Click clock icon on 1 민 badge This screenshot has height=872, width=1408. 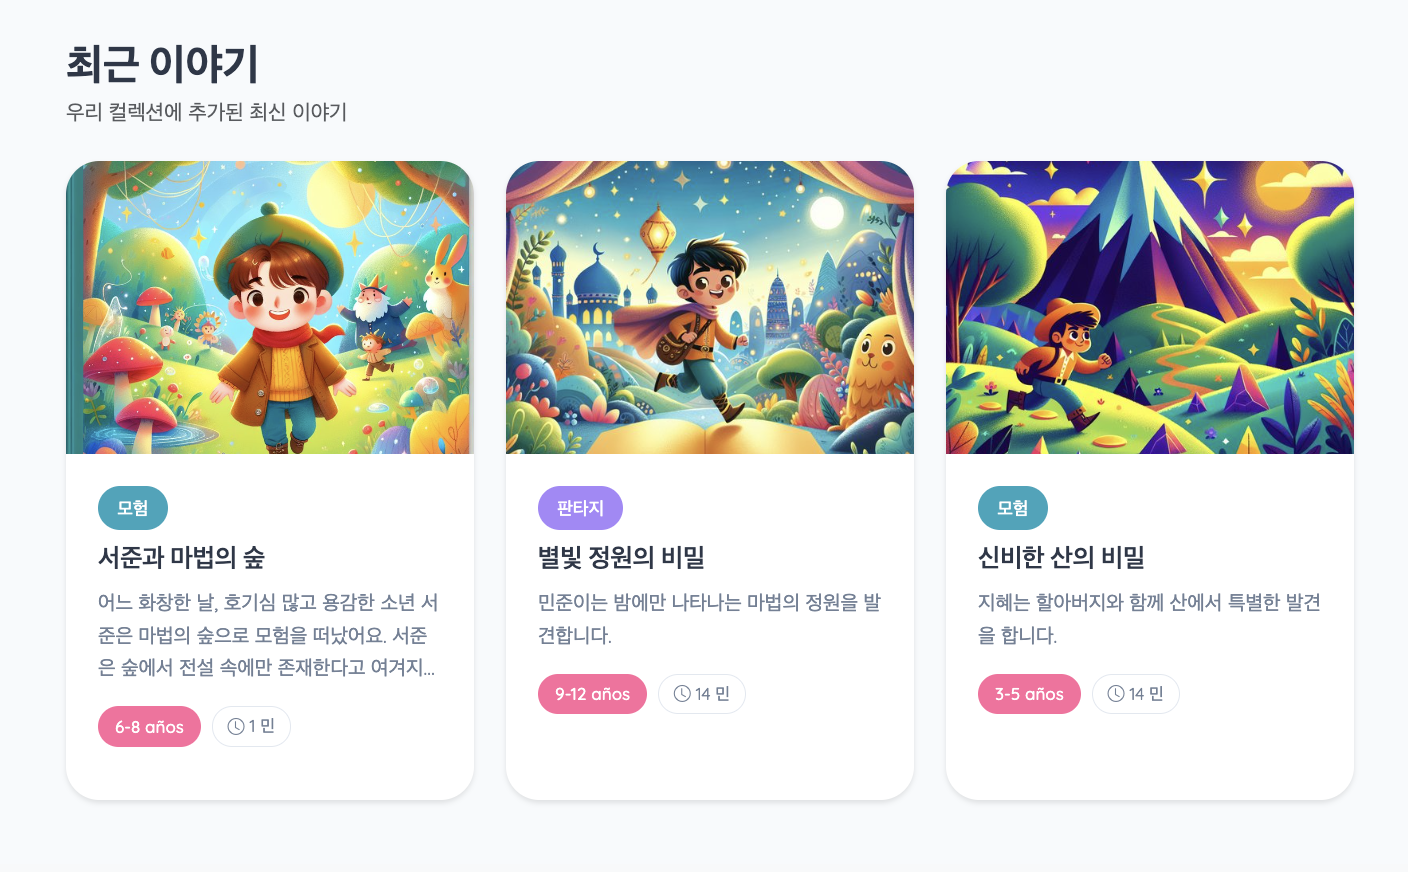point(236,727)
